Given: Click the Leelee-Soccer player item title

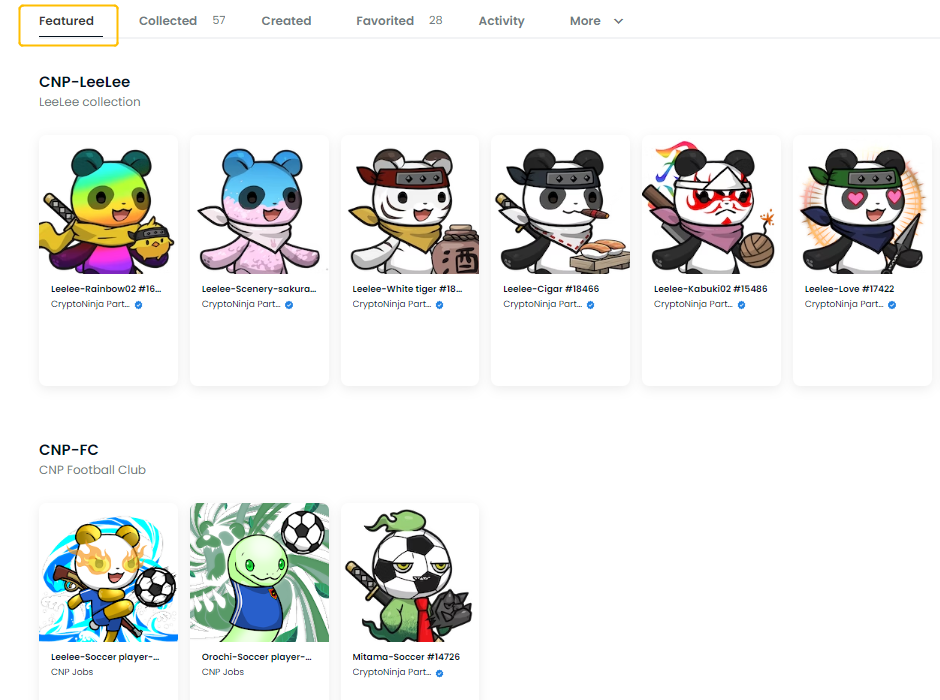Looking at the screenshot, I should tap(106, 657).
